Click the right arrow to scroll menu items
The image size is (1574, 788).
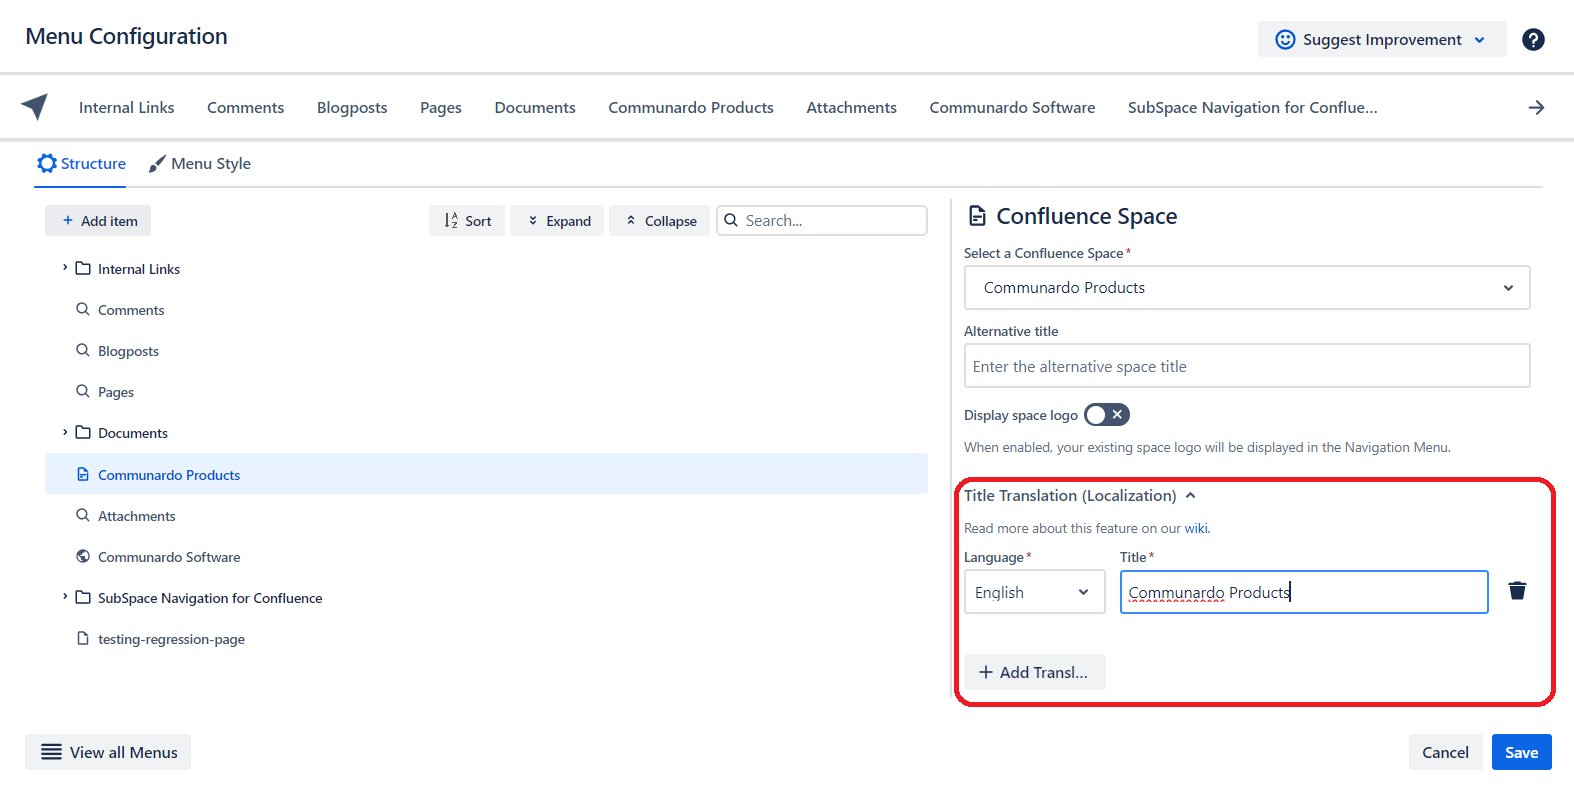point(1536,108)
